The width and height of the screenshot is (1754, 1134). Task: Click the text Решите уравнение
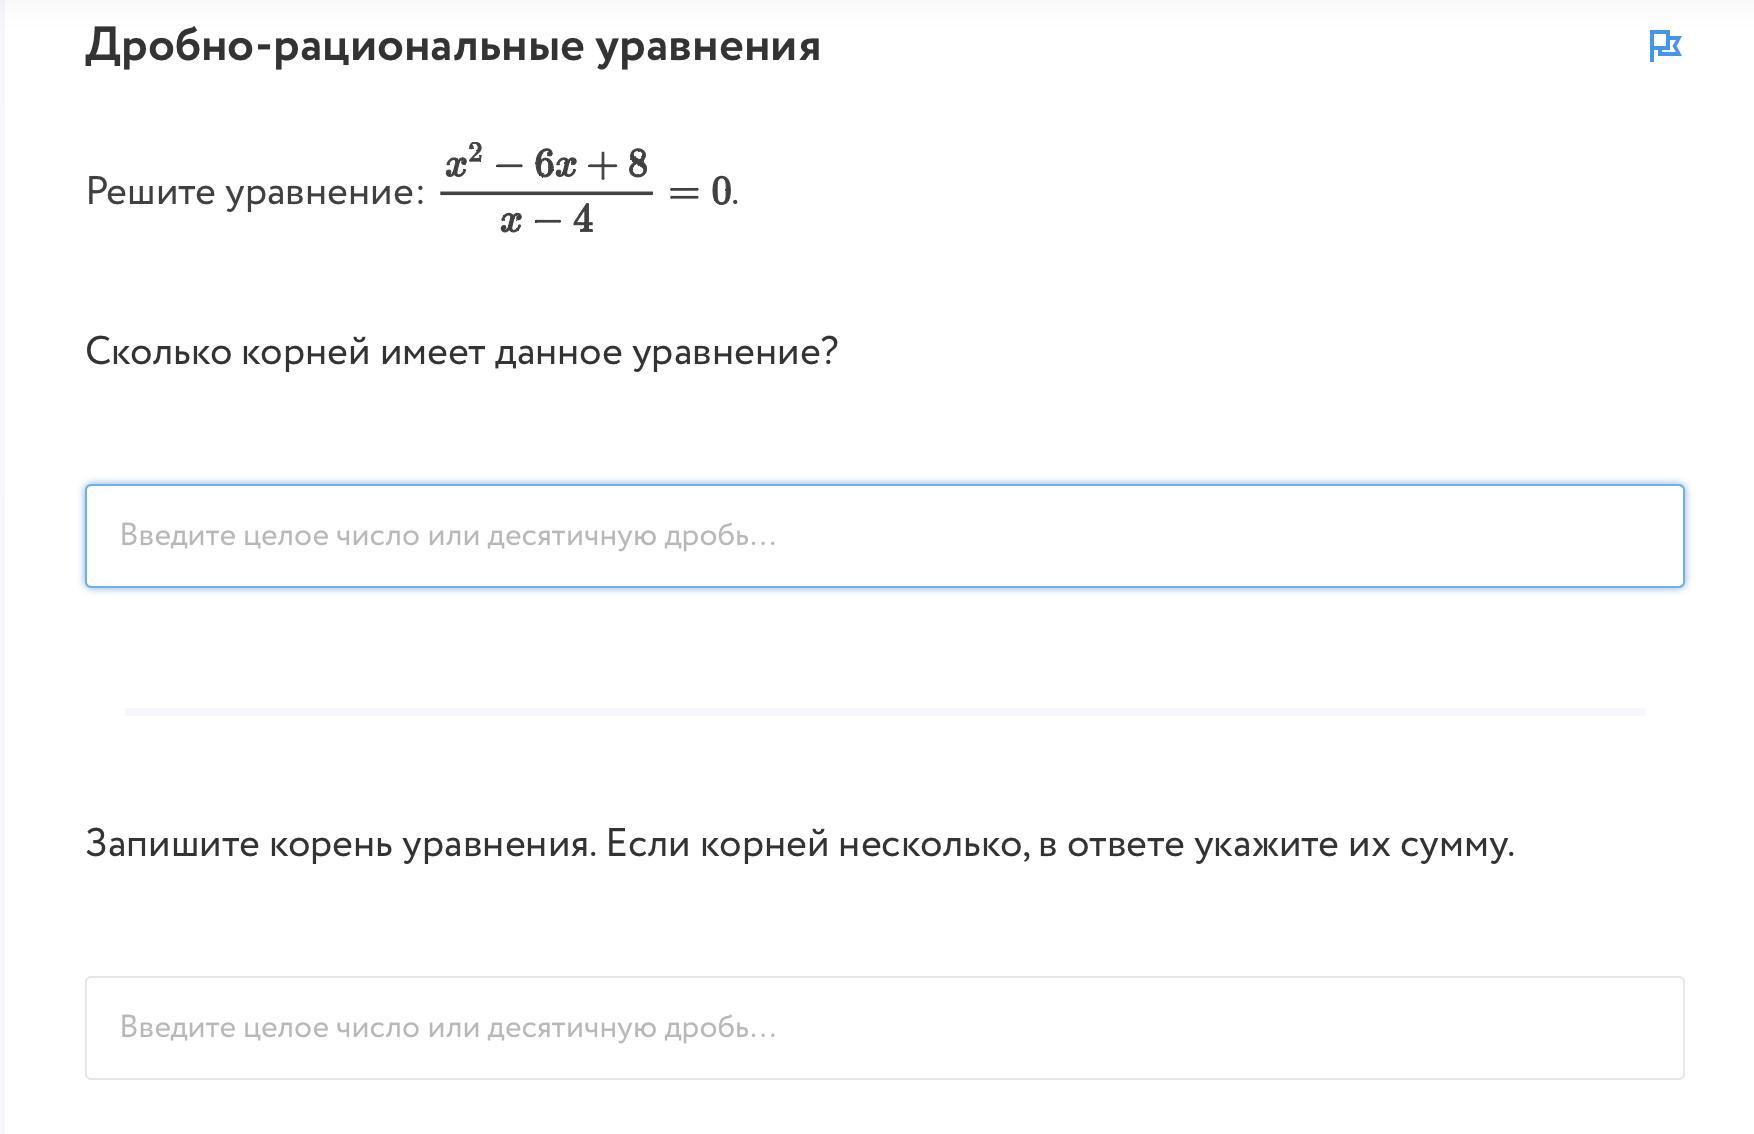(x=256, y=192)
